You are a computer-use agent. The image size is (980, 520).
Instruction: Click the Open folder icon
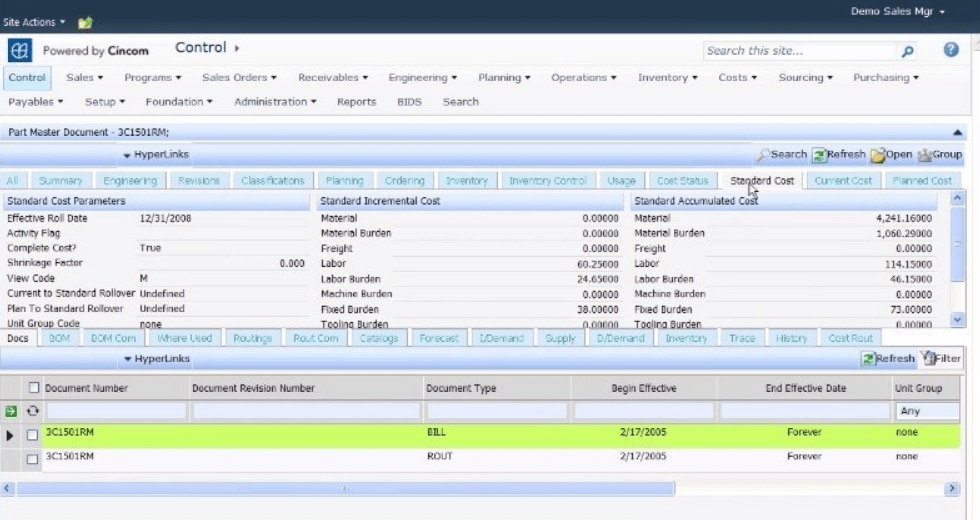(878, 154)
